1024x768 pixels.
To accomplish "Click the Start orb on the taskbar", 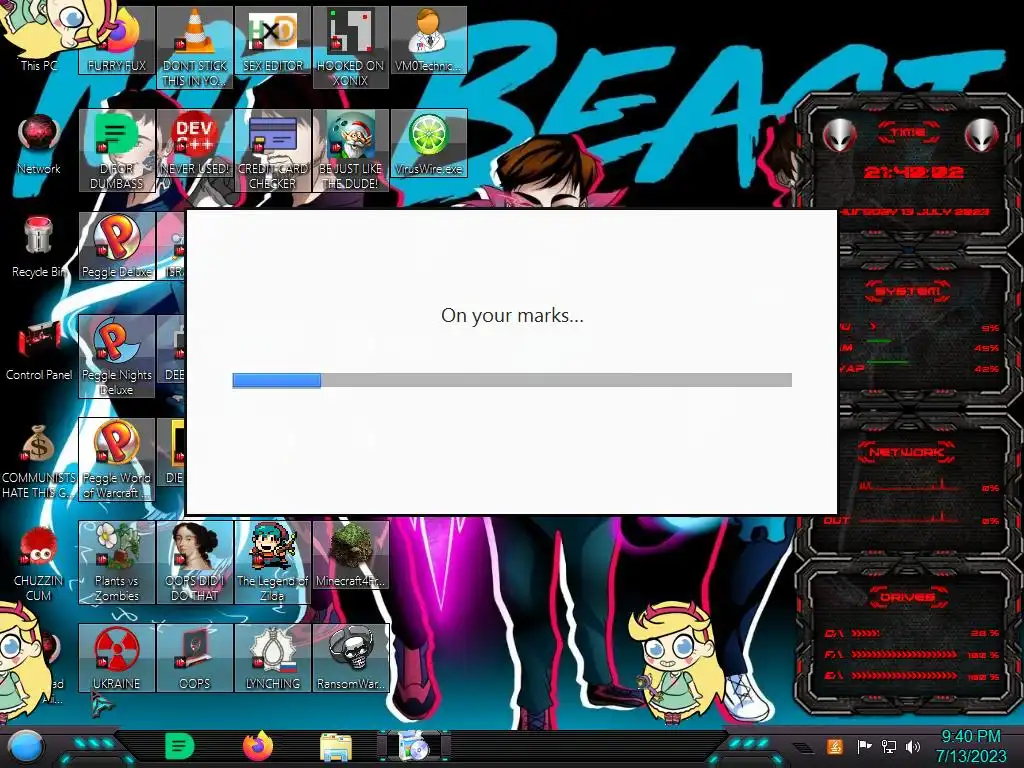I will pyautogui.click(x=26, y=746).
